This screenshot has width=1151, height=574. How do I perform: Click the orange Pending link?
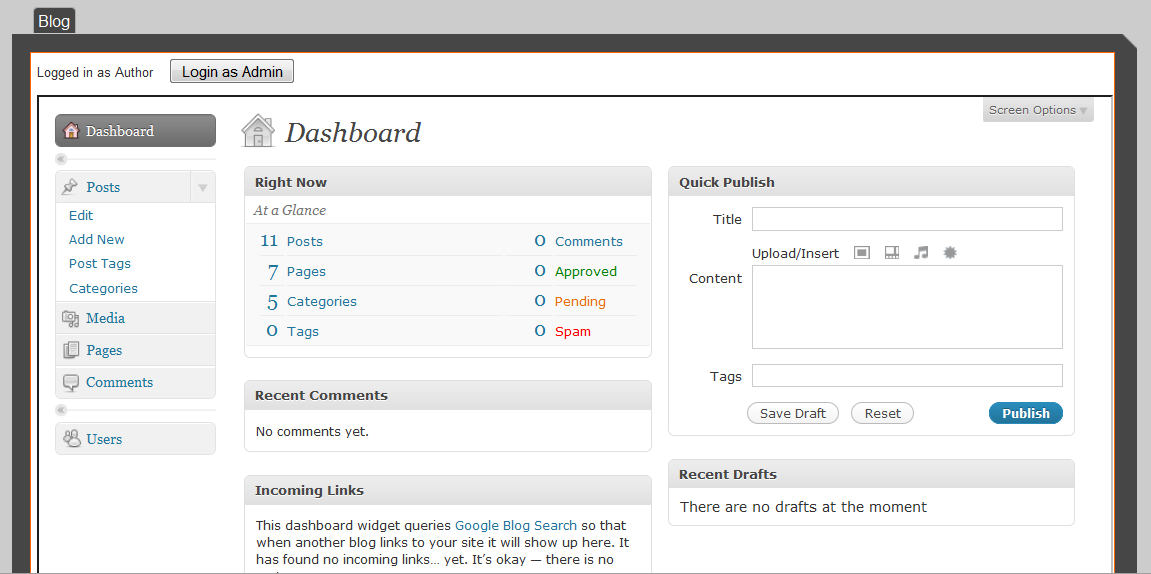click(580, 302)
